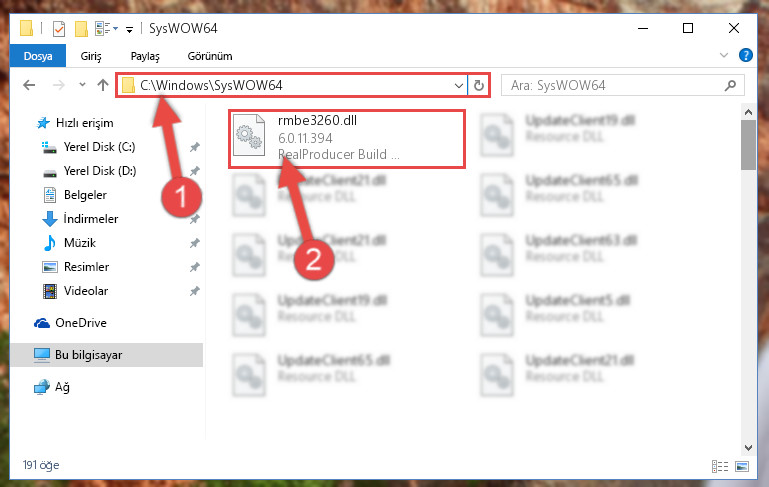The image size is (769, 487).
Task: Click the Back navigation arrow
Action: click(x=29, y=85)
